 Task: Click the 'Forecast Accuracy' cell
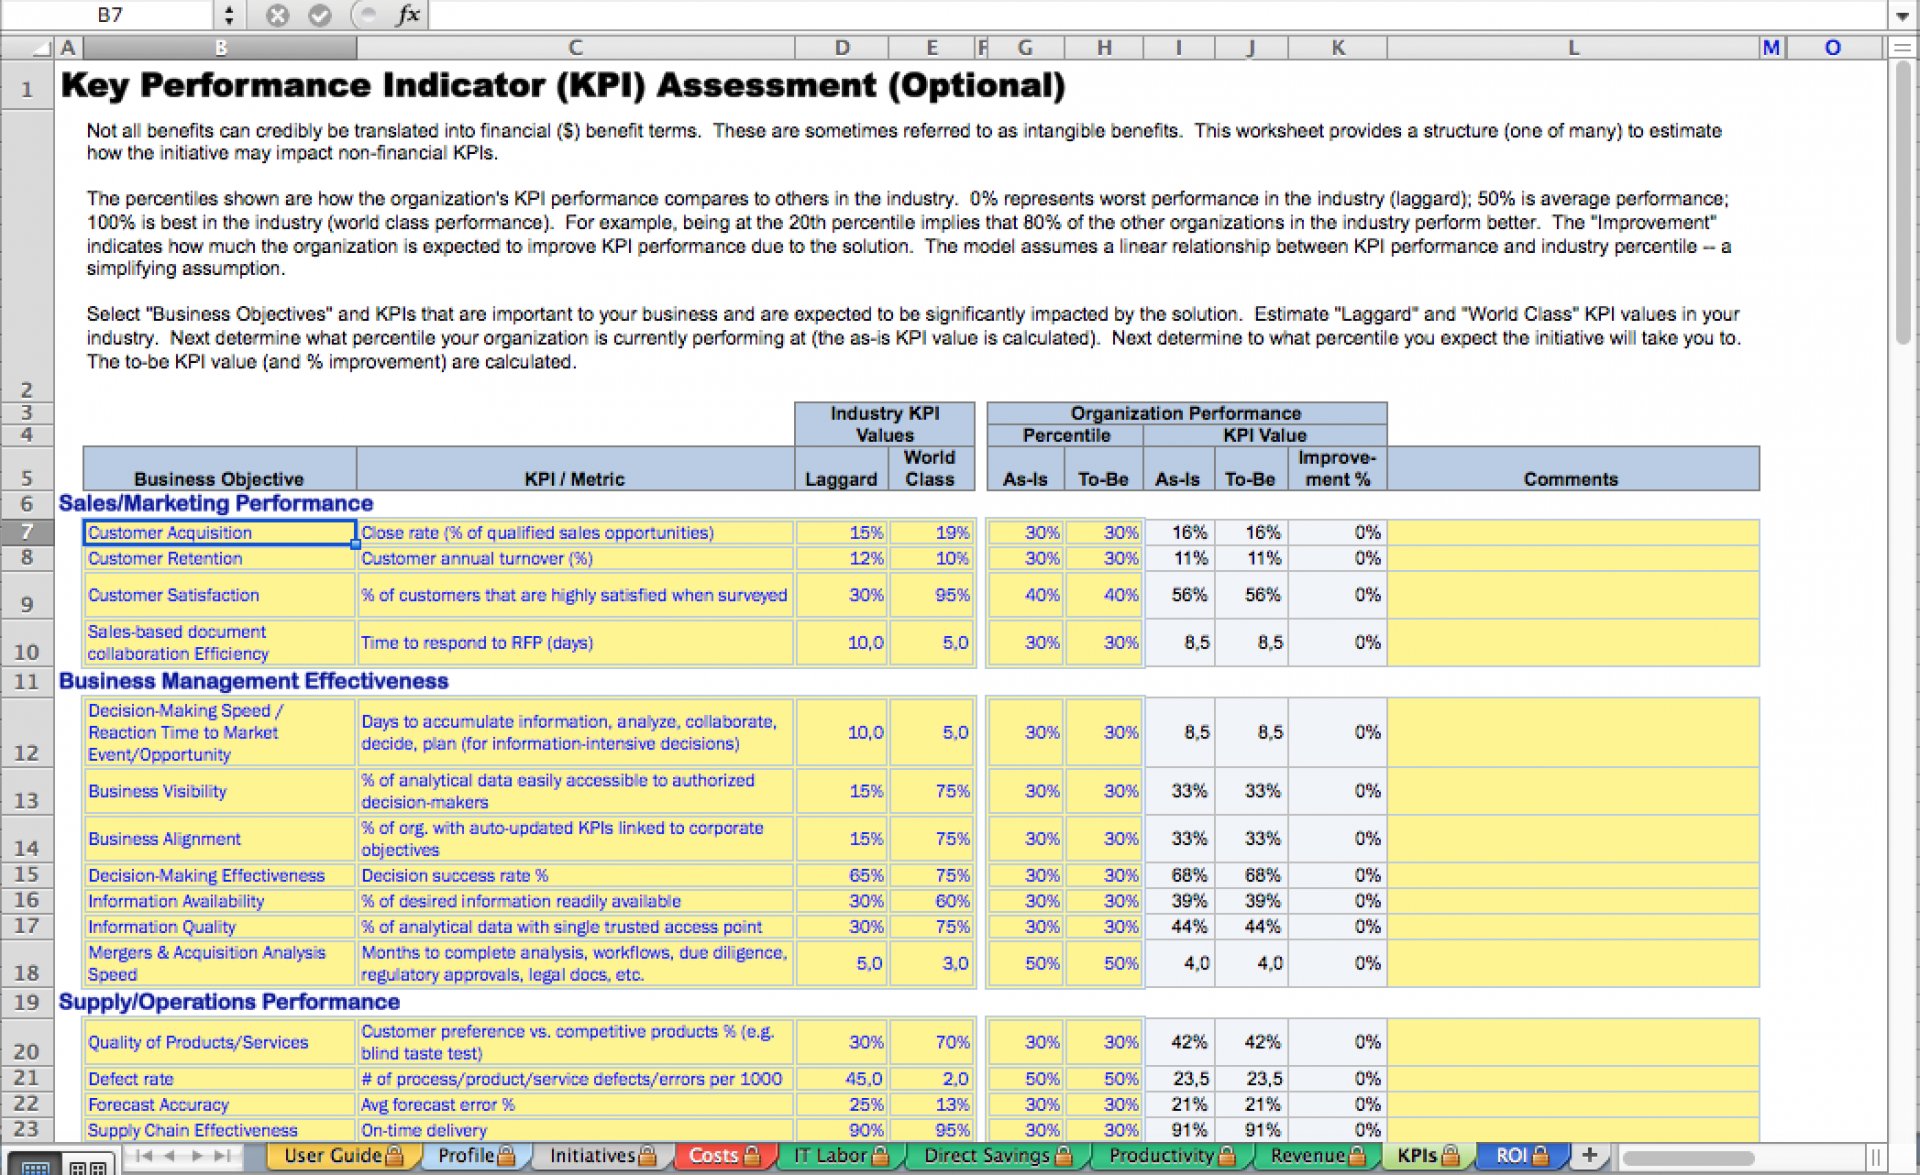click(219, 1105)
